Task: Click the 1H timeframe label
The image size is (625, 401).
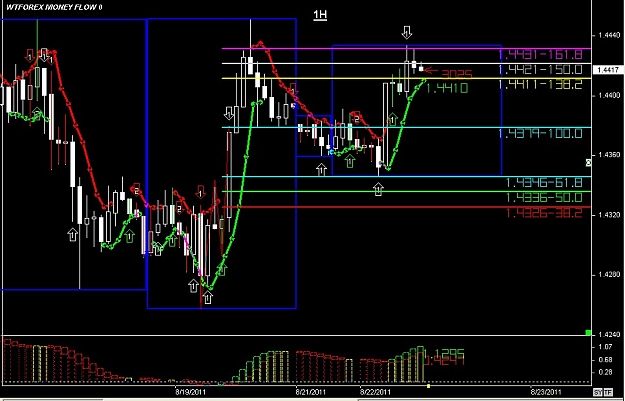Action: point(320,15)
